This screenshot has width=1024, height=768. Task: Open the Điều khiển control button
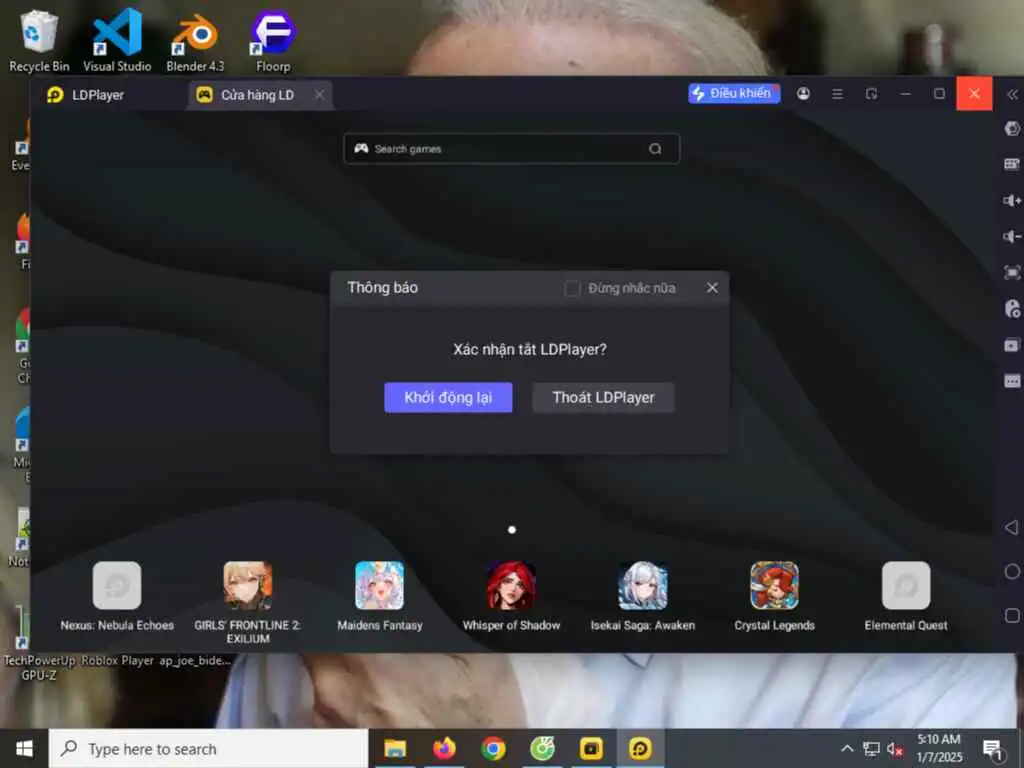[x=734, y=93]
